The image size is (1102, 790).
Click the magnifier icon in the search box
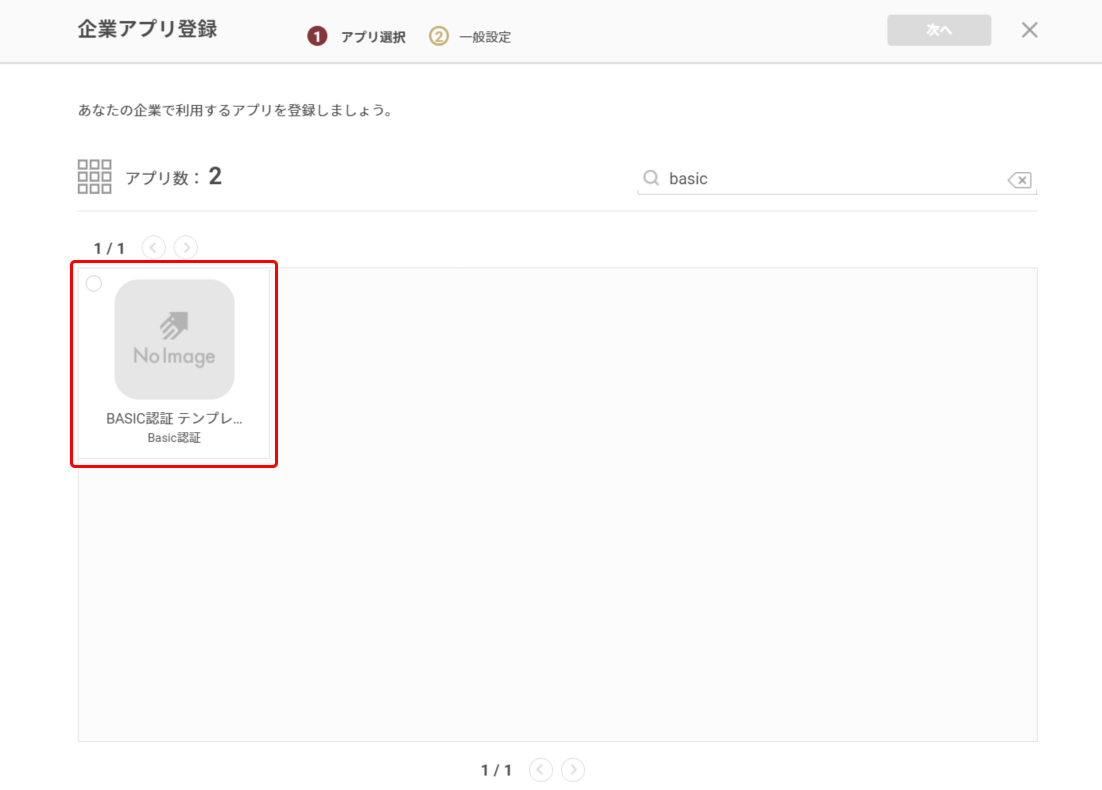pos(651,178)
